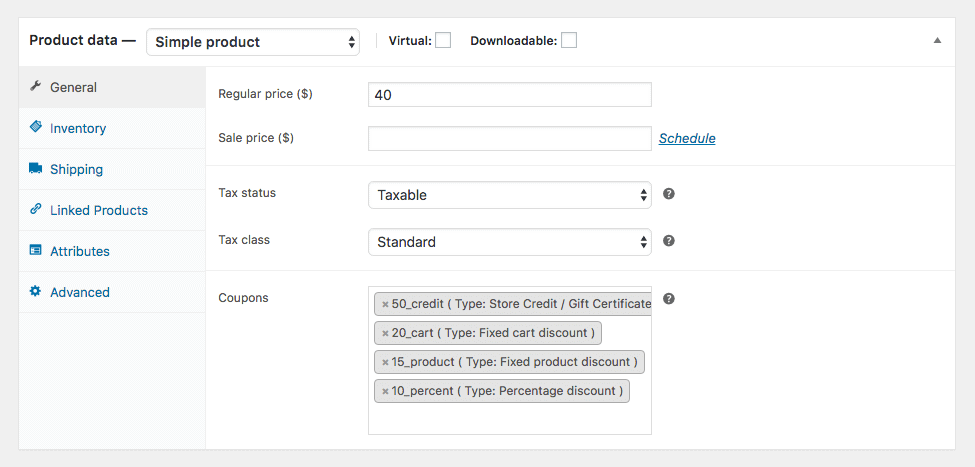Open the Simple product type dropdown
Viewport: 975px width, 467px height.
[252, 42]
